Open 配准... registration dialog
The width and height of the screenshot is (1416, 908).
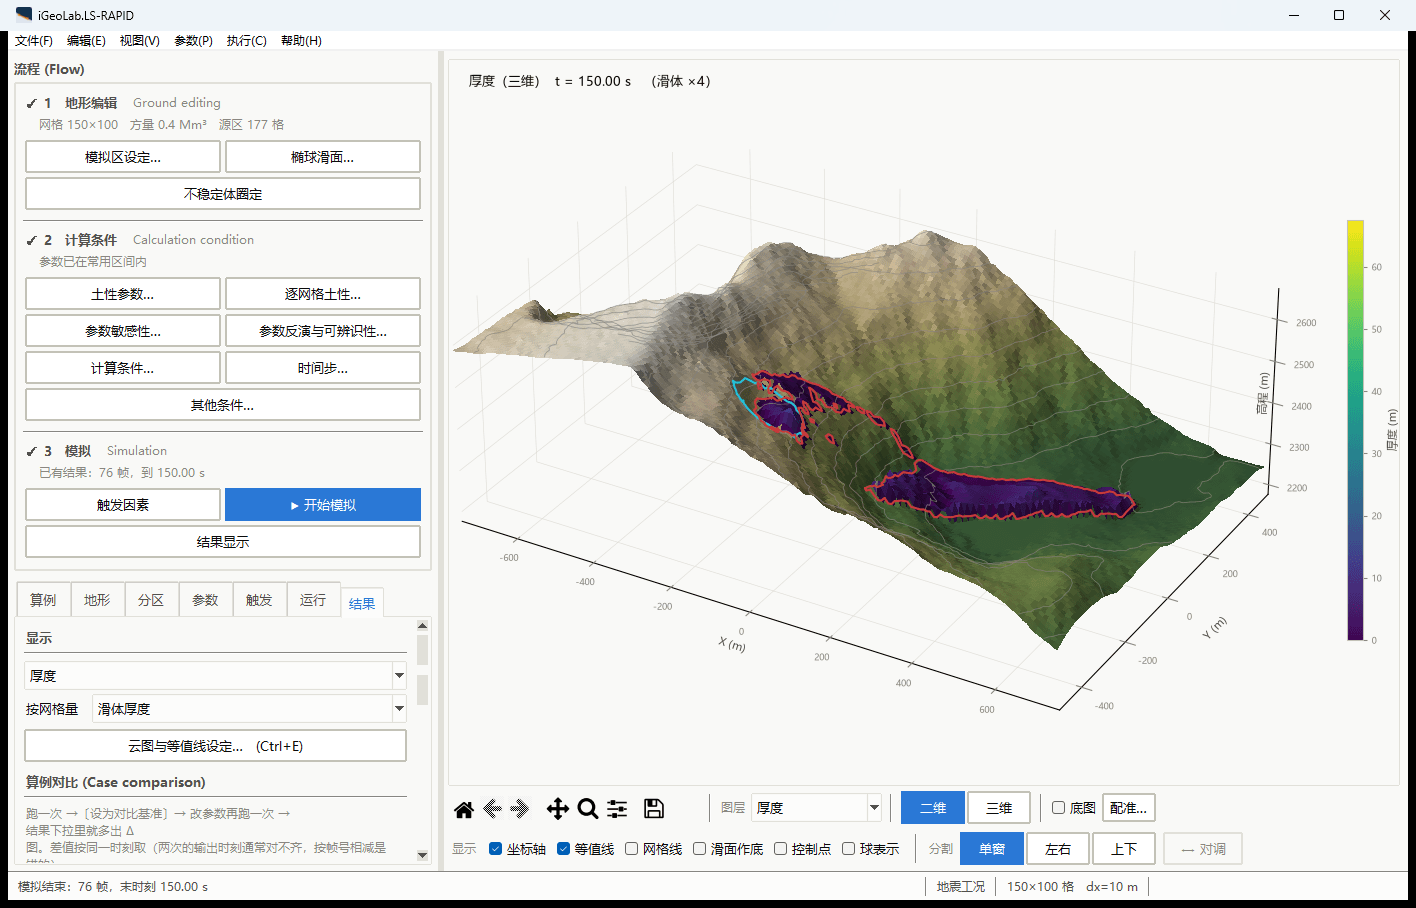tap(1129, 808)
